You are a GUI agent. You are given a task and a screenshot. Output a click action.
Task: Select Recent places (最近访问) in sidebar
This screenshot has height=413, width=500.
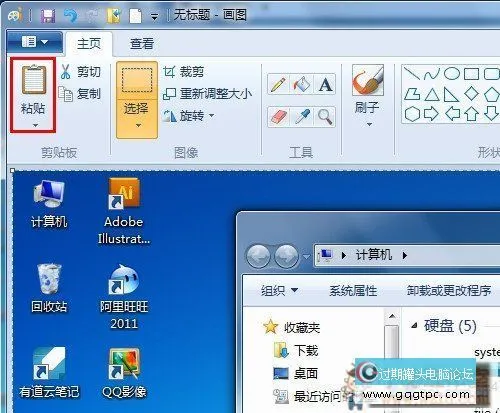(307, 396)
